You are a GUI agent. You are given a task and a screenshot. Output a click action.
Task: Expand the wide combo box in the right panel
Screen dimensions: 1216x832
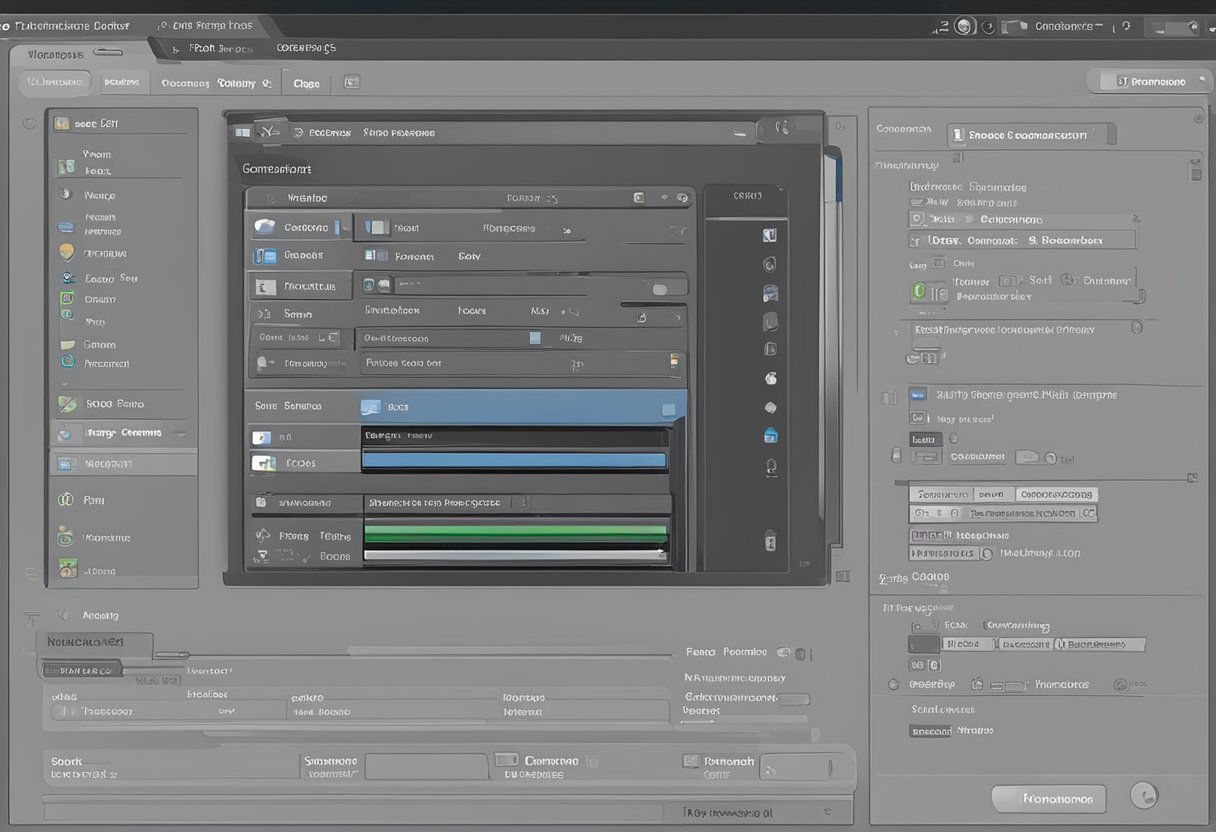coord(1022,240)
